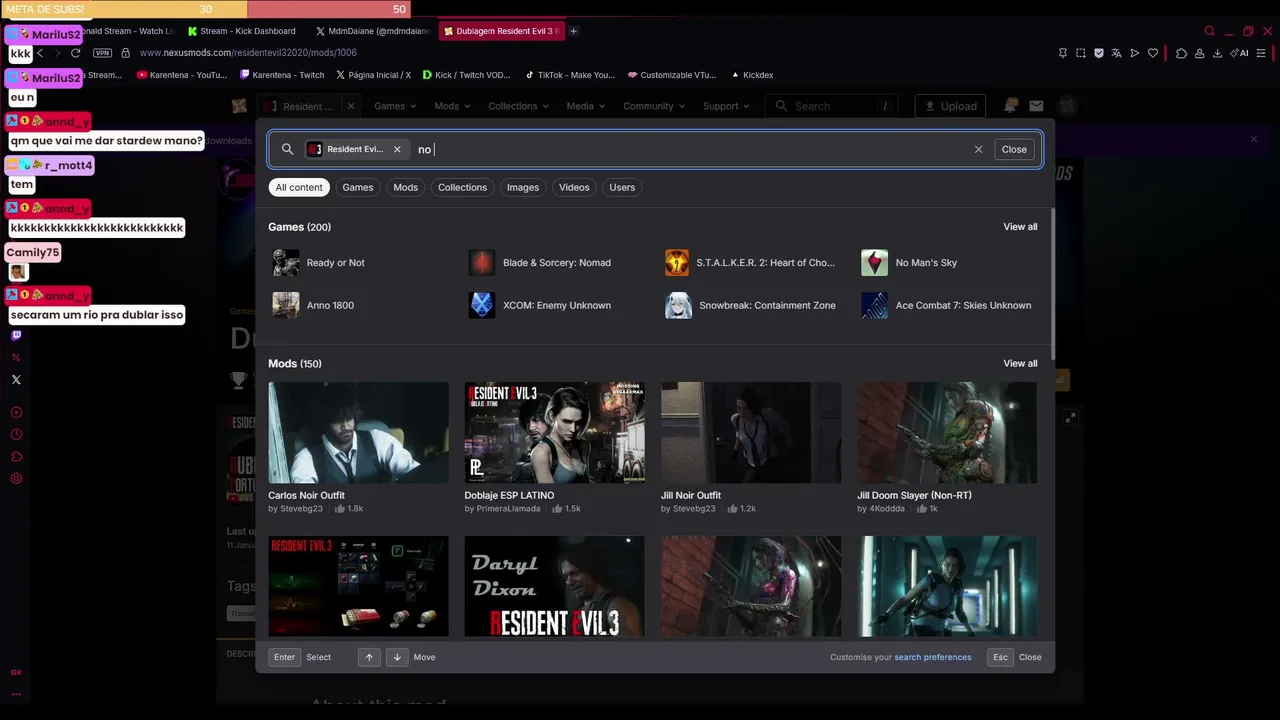
Task: Filter search results by Users
Action: (x=622, y=187)
